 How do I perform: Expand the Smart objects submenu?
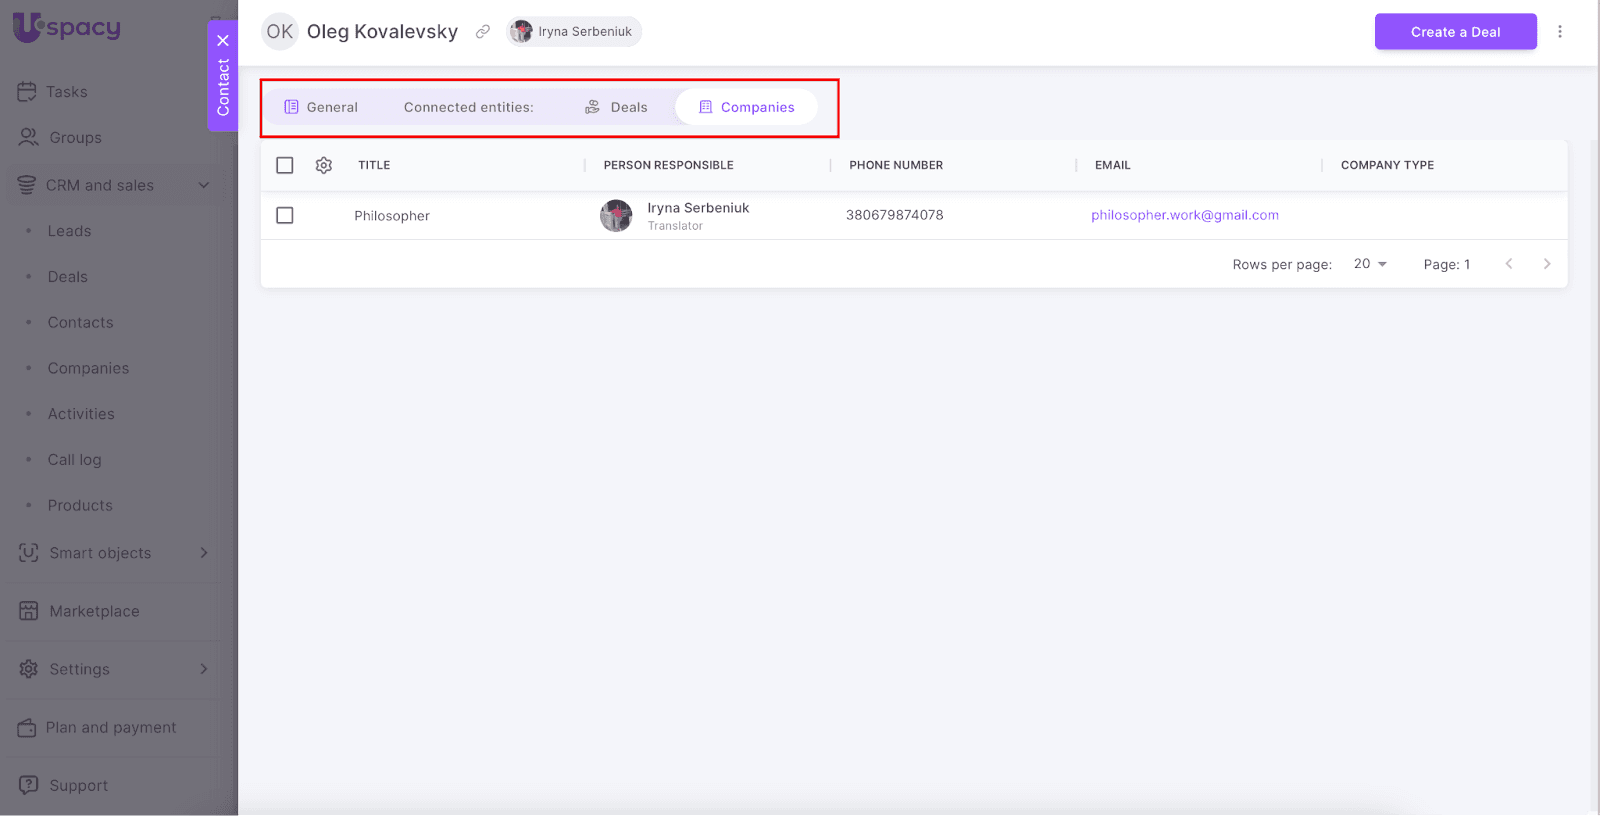204,553
